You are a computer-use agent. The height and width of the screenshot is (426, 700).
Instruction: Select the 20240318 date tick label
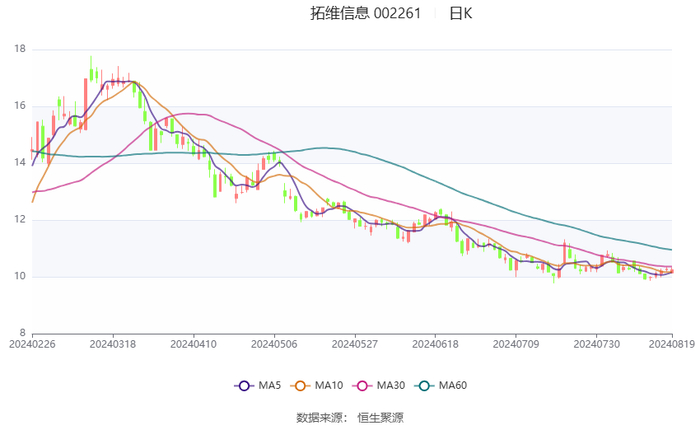(x=112, y=344)
